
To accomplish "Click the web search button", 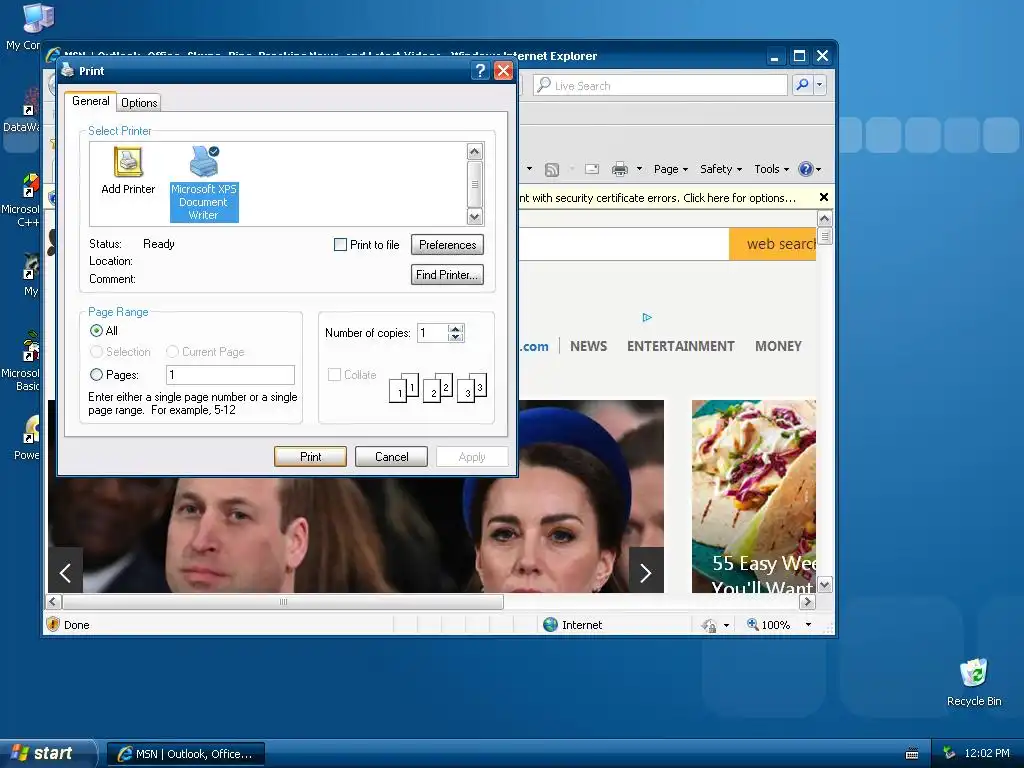I will click(773, 244).
